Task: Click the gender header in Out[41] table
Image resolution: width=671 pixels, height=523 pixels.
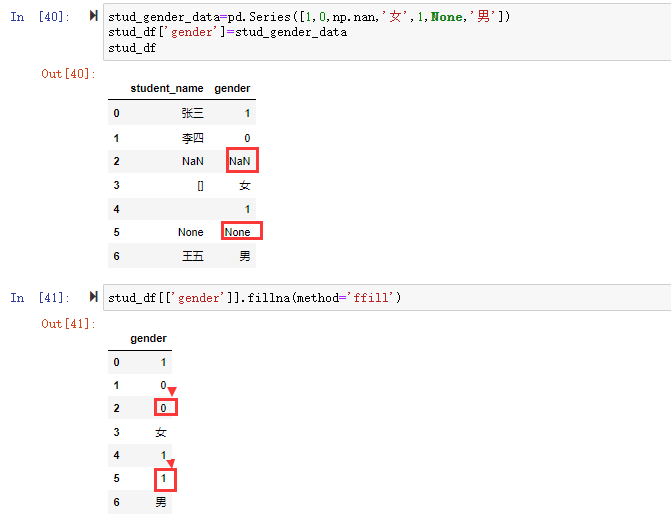Action: pyautogui.click(x=148, y=338)
